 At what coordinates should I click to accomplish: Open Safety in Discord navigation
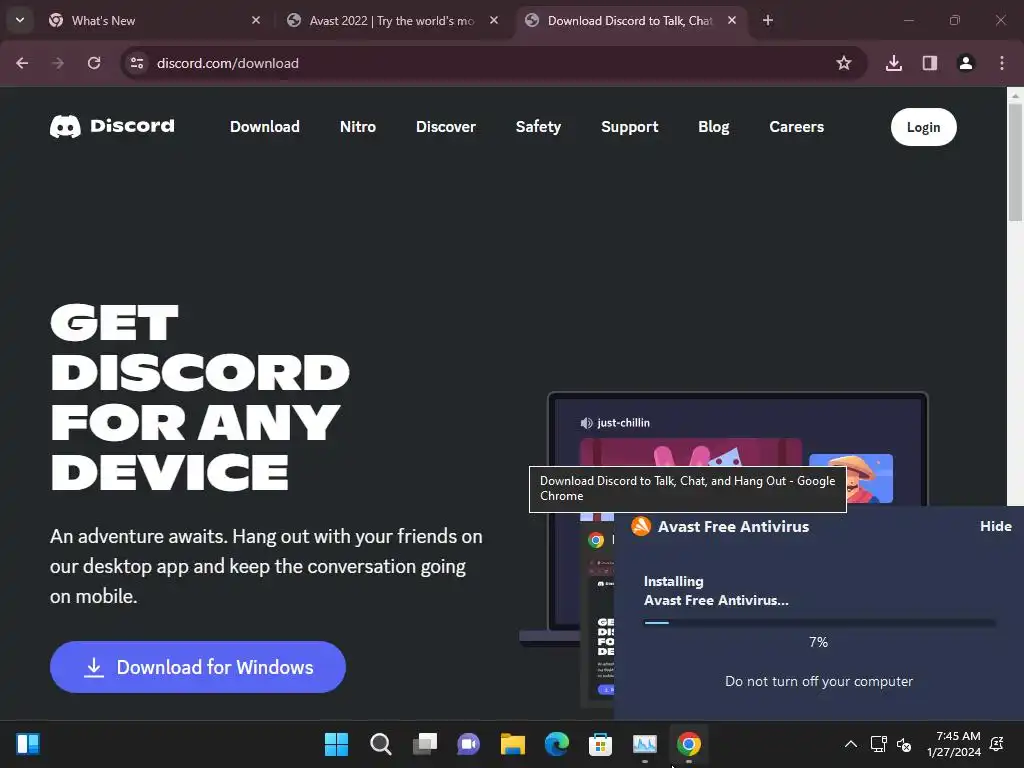538,127
